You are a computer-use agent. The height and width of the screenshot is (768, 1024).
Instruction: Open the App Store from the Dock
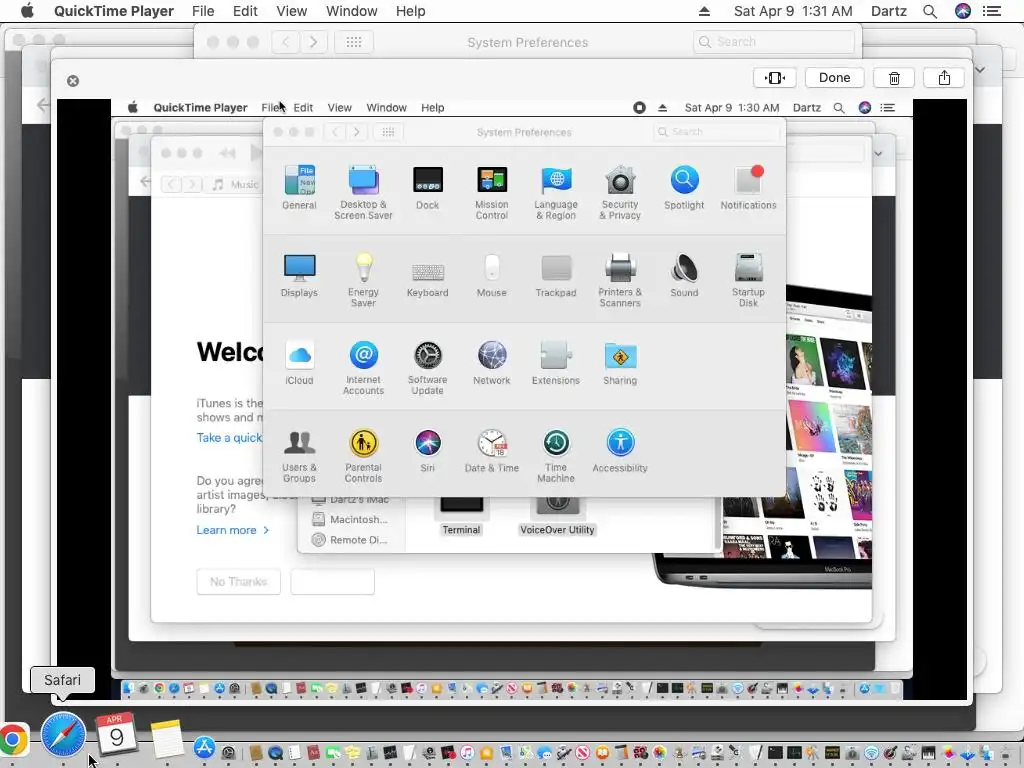pyautogui.click(x=204, y=747)
